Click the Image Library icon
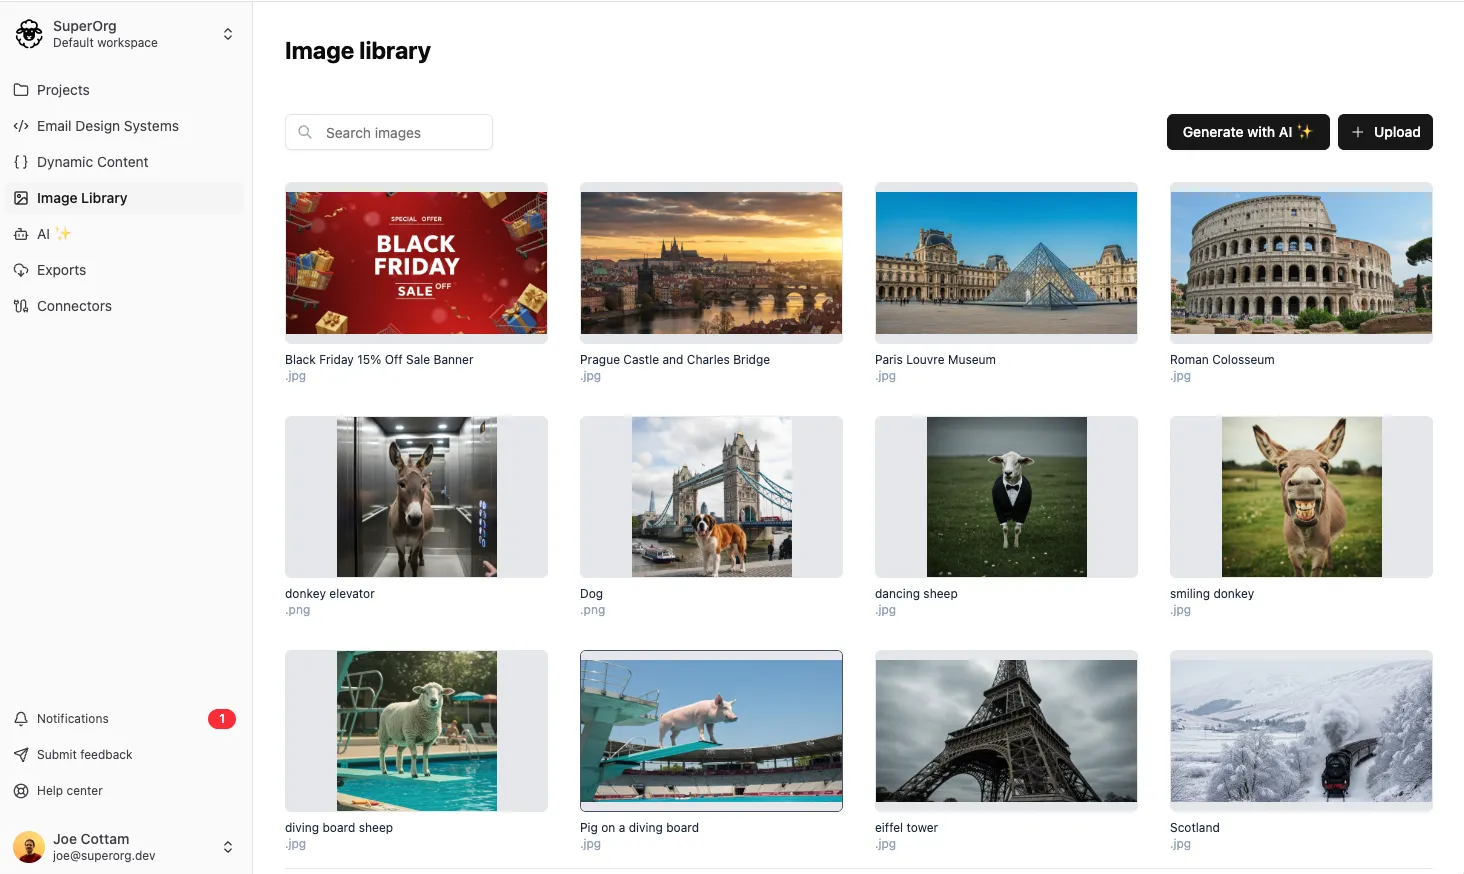1464x874 pixels. click(21, 198)
